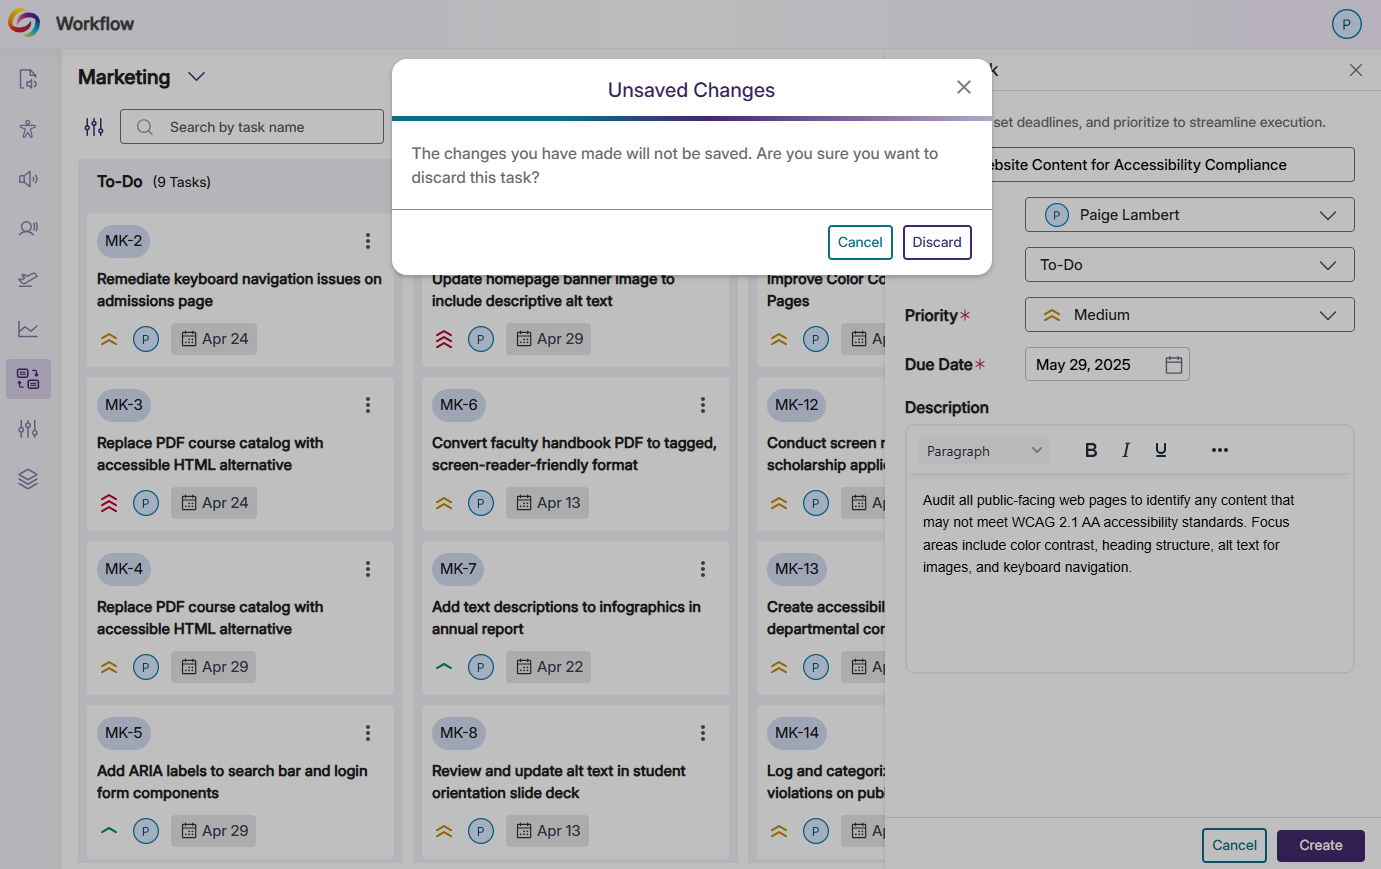Open the user profile avatar in header

pyautogui.click(x=1346, y=24)
